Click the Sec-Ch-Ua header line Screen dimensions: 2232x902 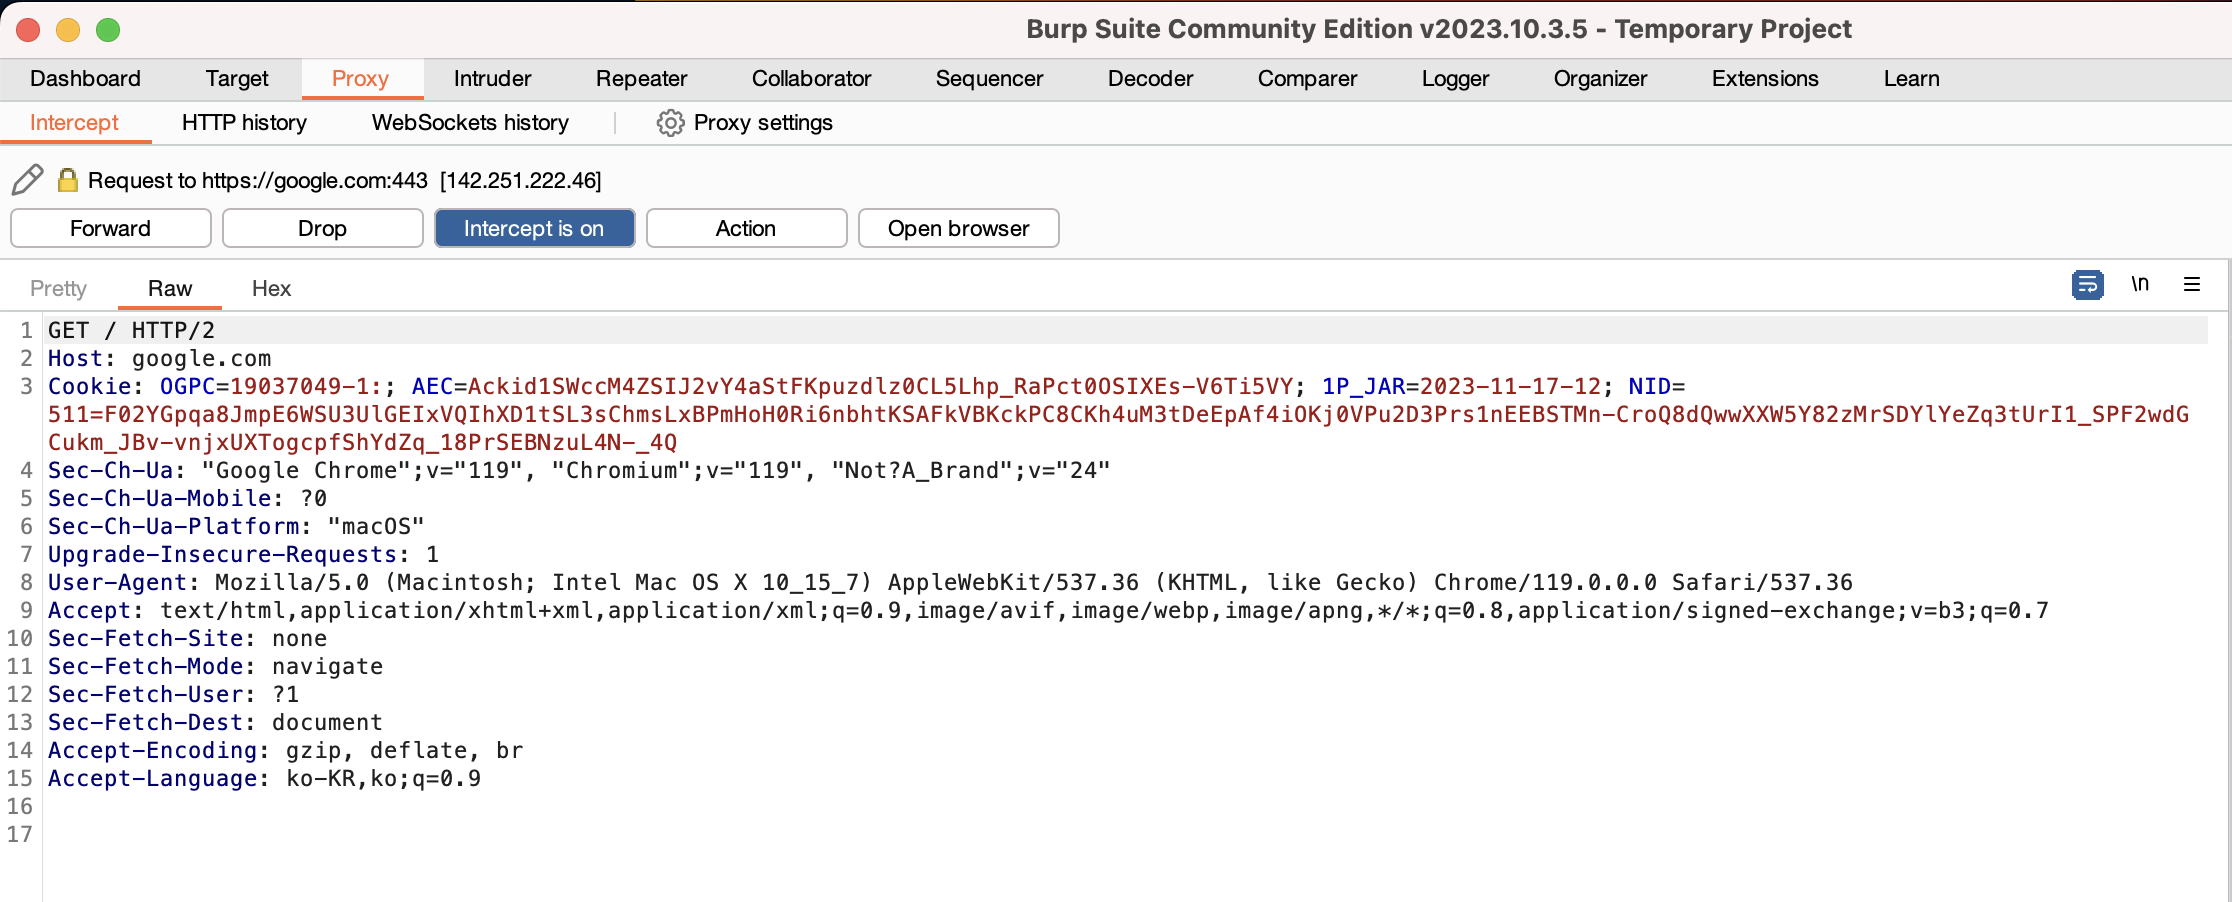[x=579, y=470]
